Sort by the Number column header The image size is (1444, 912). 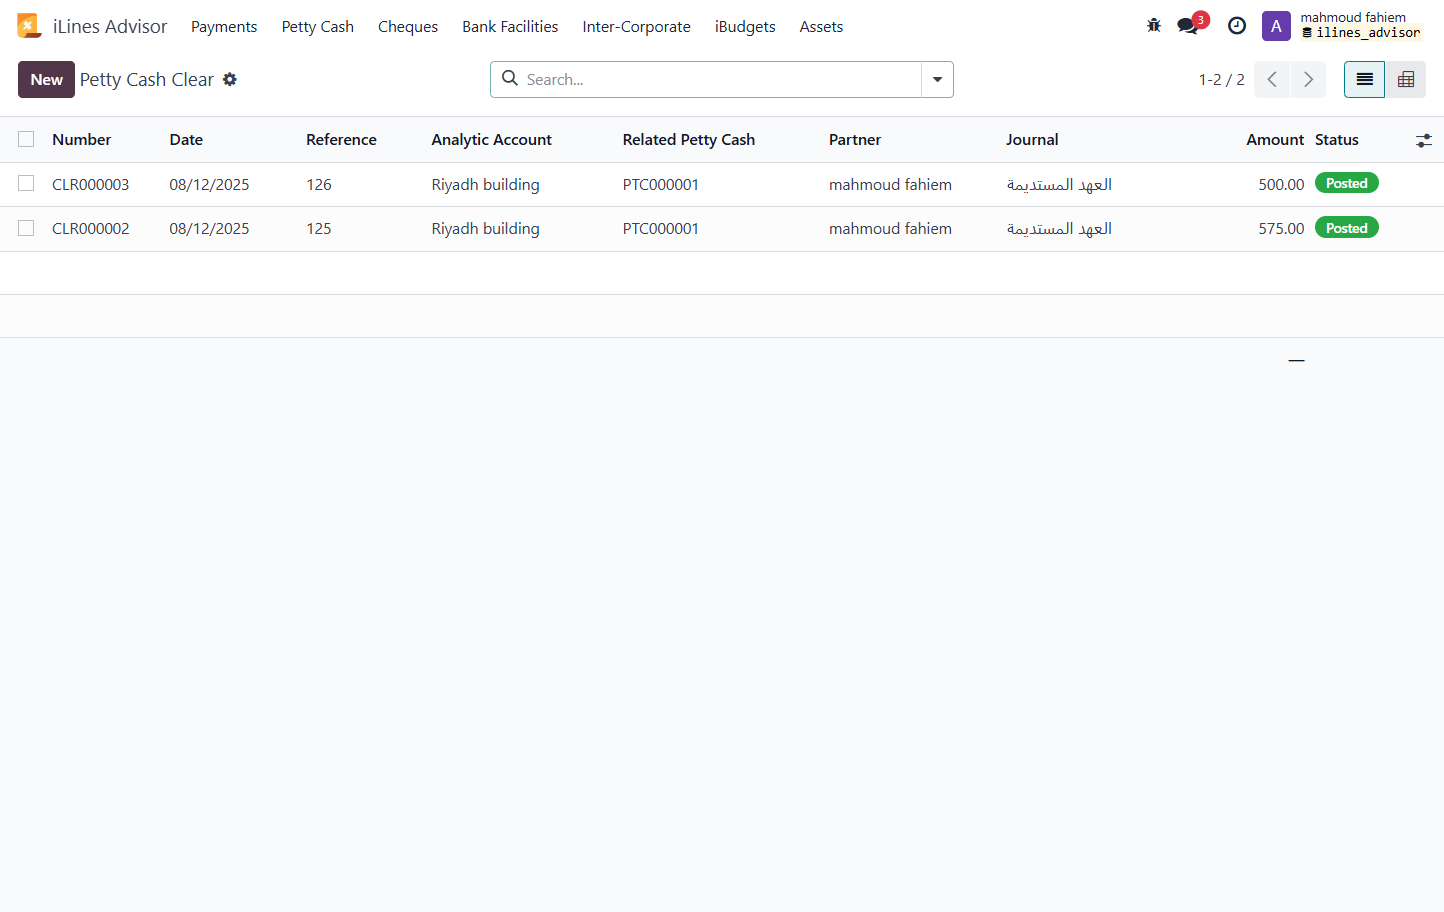point(82,140)
